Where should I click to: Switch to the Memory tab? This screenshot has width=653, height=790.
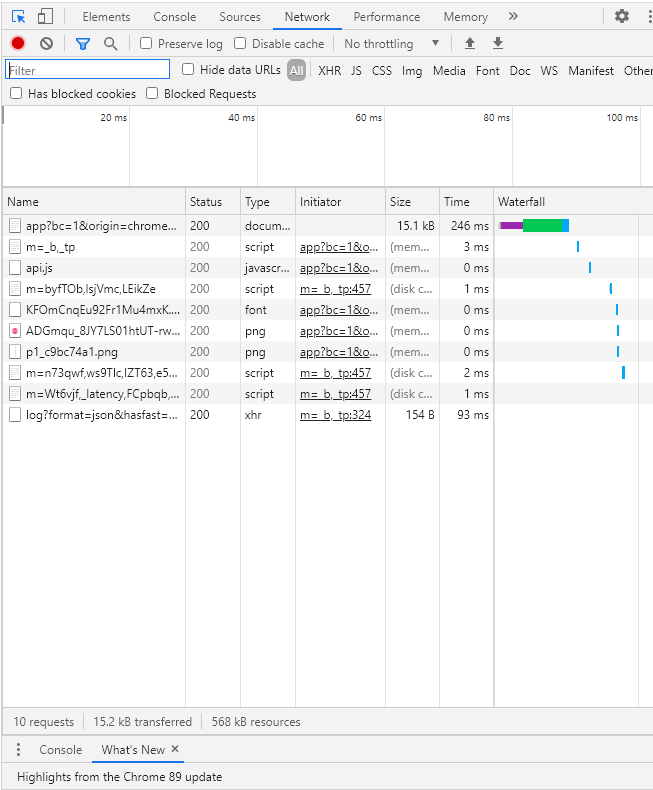pyautogui.click(x=466, y=17)
